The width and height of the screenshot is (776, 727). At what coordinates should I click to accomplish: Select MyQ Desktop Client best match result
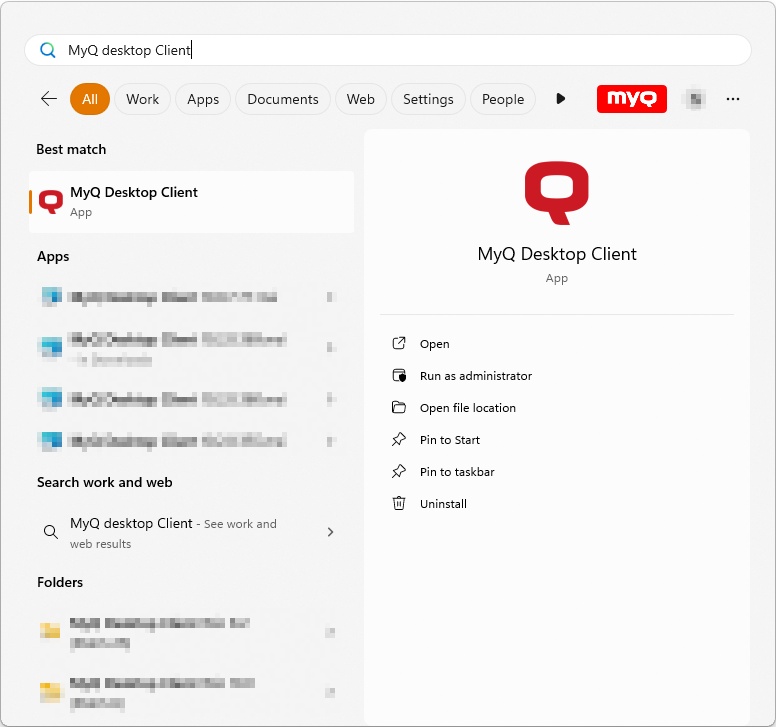pos(192,202)
